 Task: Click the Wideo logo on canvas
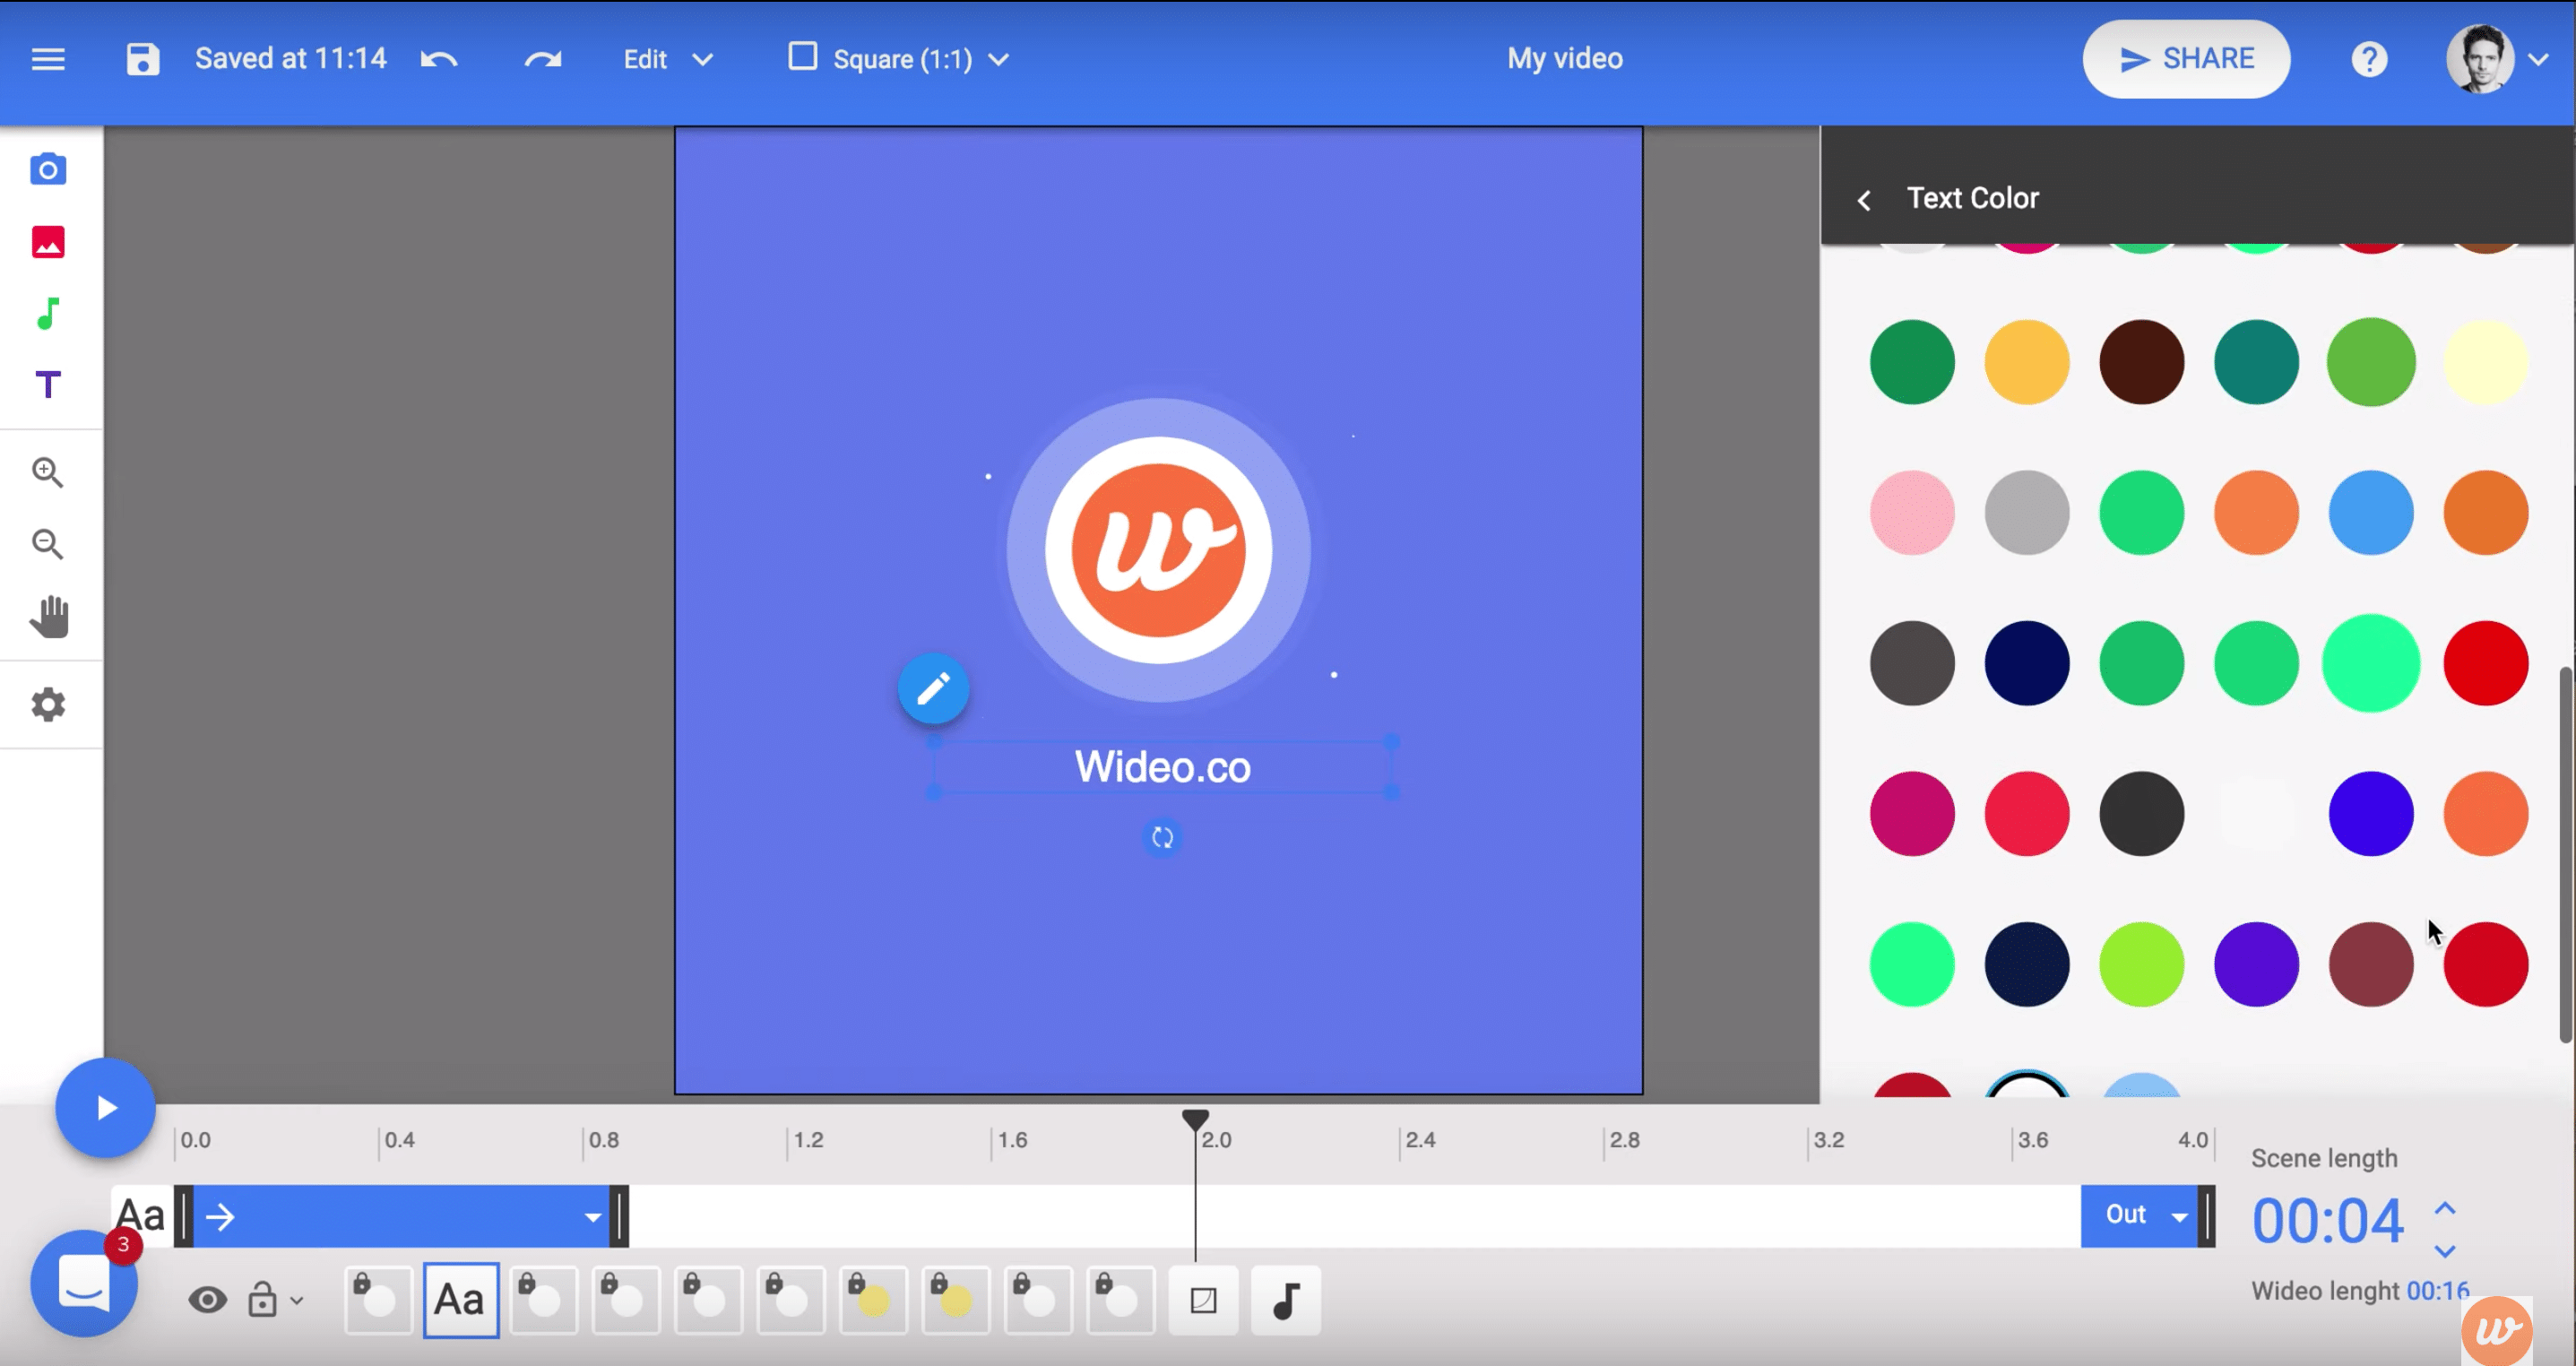1158,550
